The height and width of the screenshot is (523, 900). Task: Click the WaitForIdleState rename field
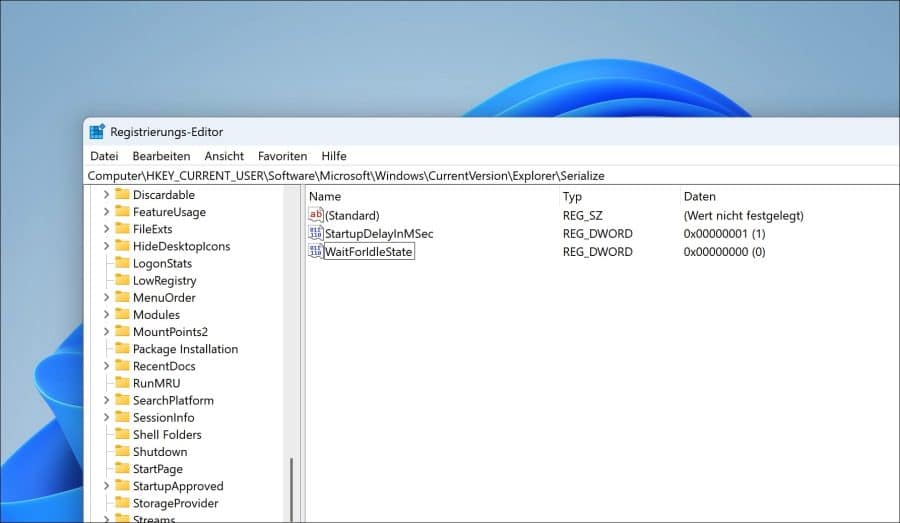(x=369, y=251)
